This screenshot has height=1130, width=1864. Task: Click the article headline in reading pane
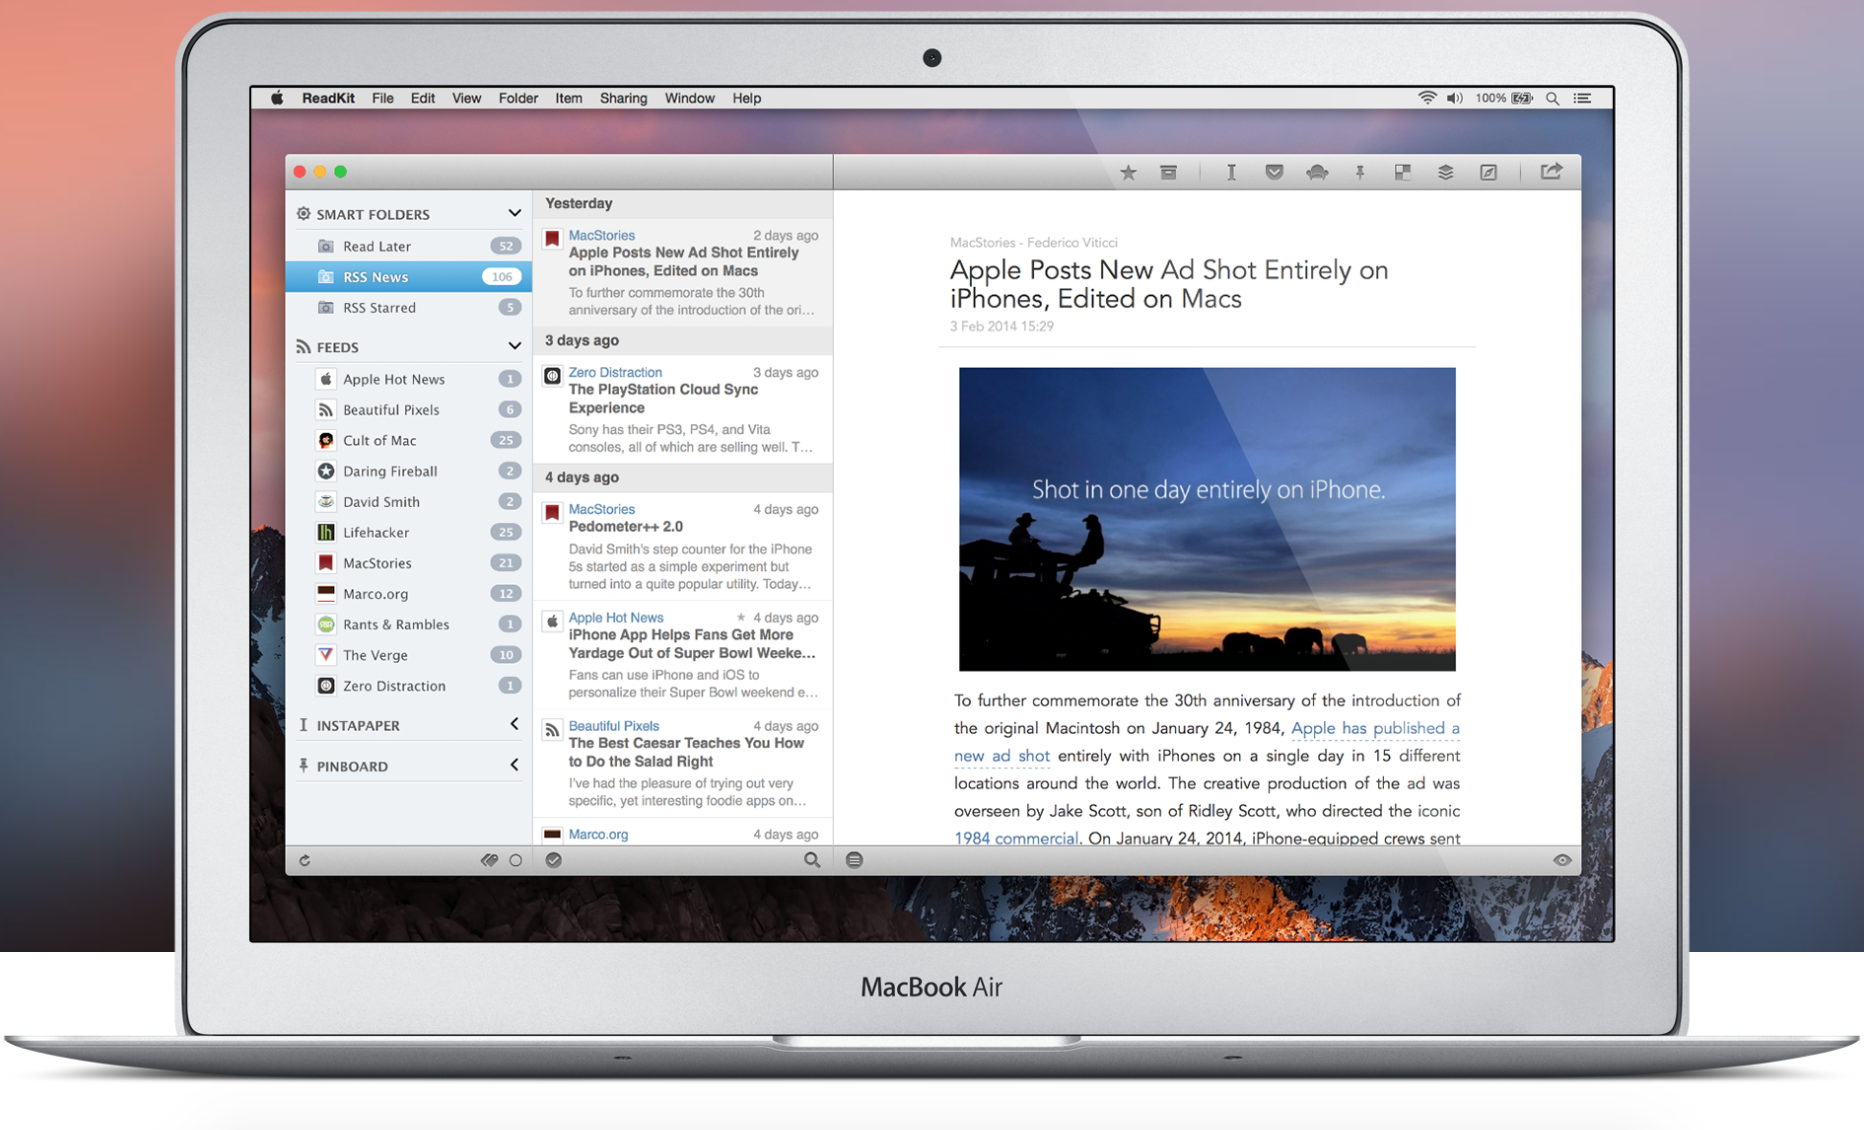(x=1168, y=284)
